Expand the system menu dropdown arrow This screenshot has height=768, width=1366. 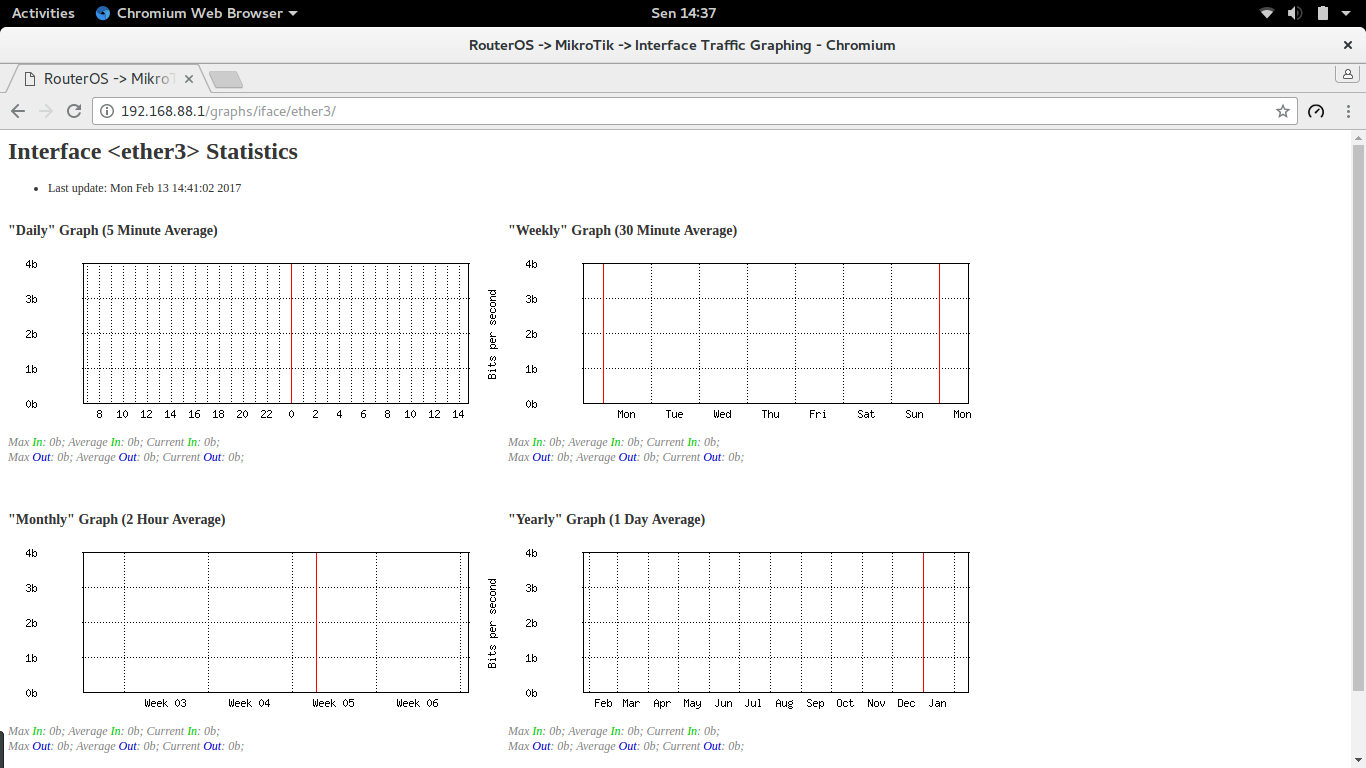1348,14
